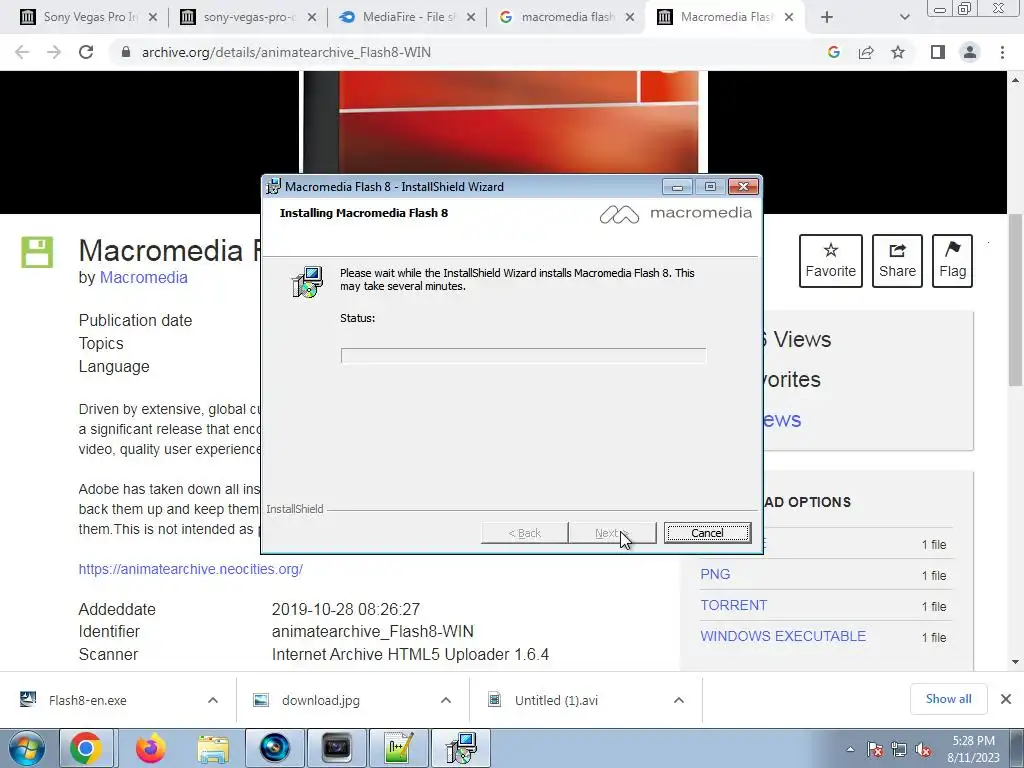Open the Windows Start menu
Image resolution: width=1024 pixels, height=768 pixels.
click(26, 748)
